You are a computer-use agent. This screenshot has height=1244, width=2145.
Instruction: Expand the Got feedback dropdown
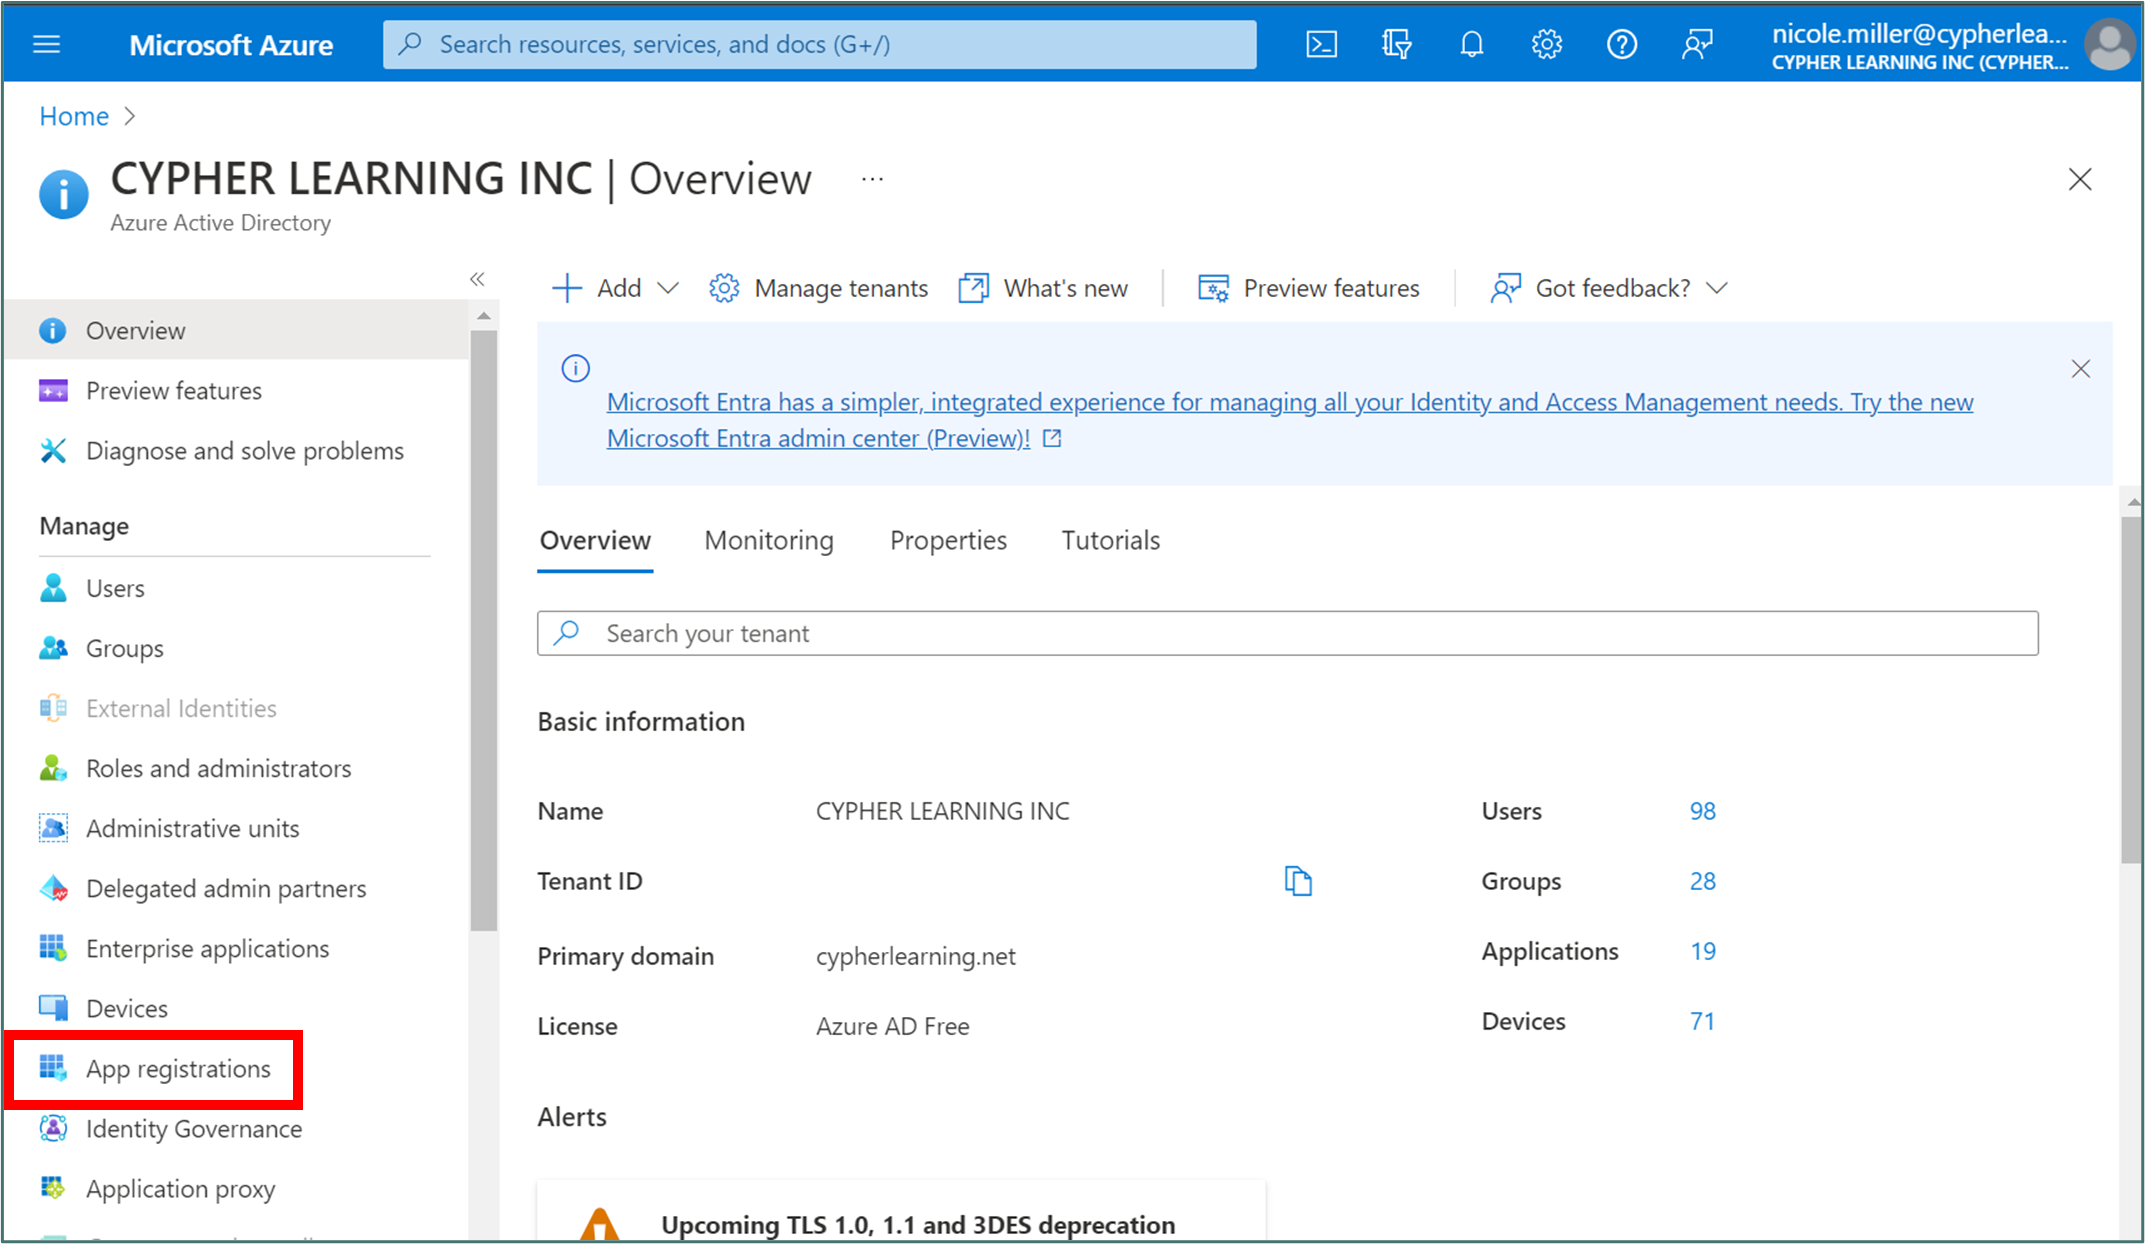pyautogui.click(x=1610, y=288)
